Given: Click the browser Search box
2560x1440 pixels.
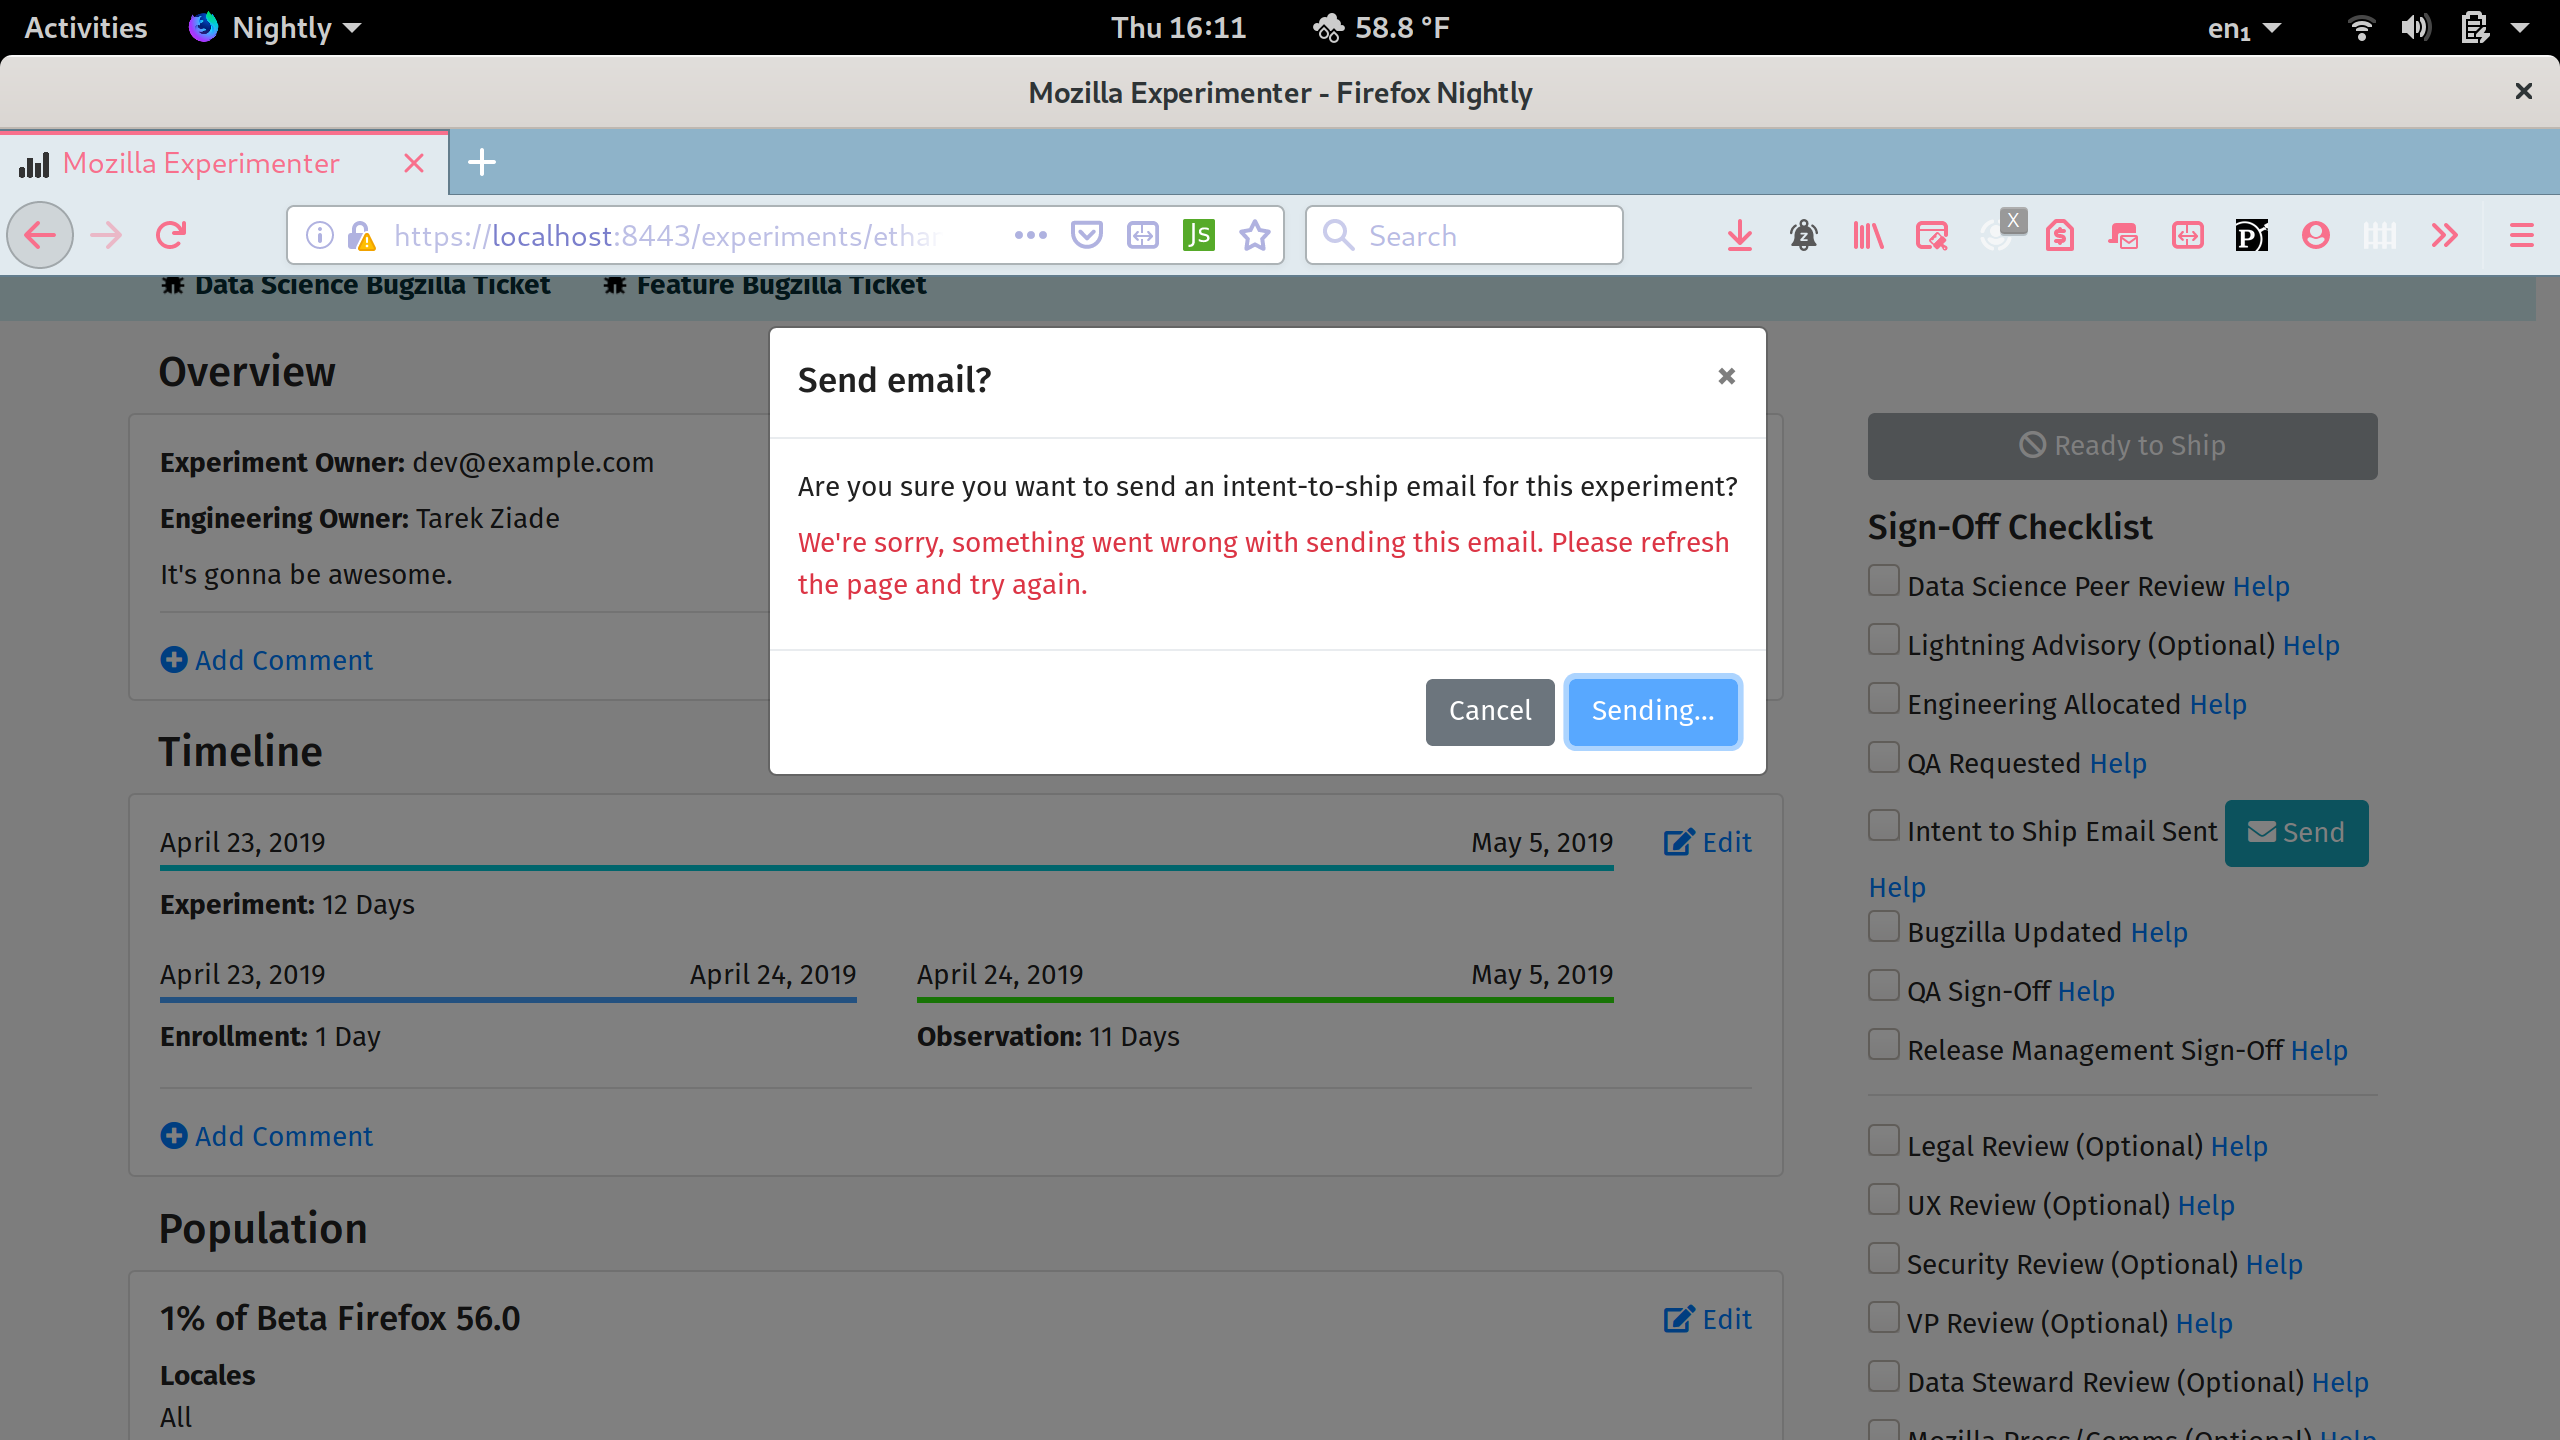Looking at the screenshot, I should click(1464, 236).
